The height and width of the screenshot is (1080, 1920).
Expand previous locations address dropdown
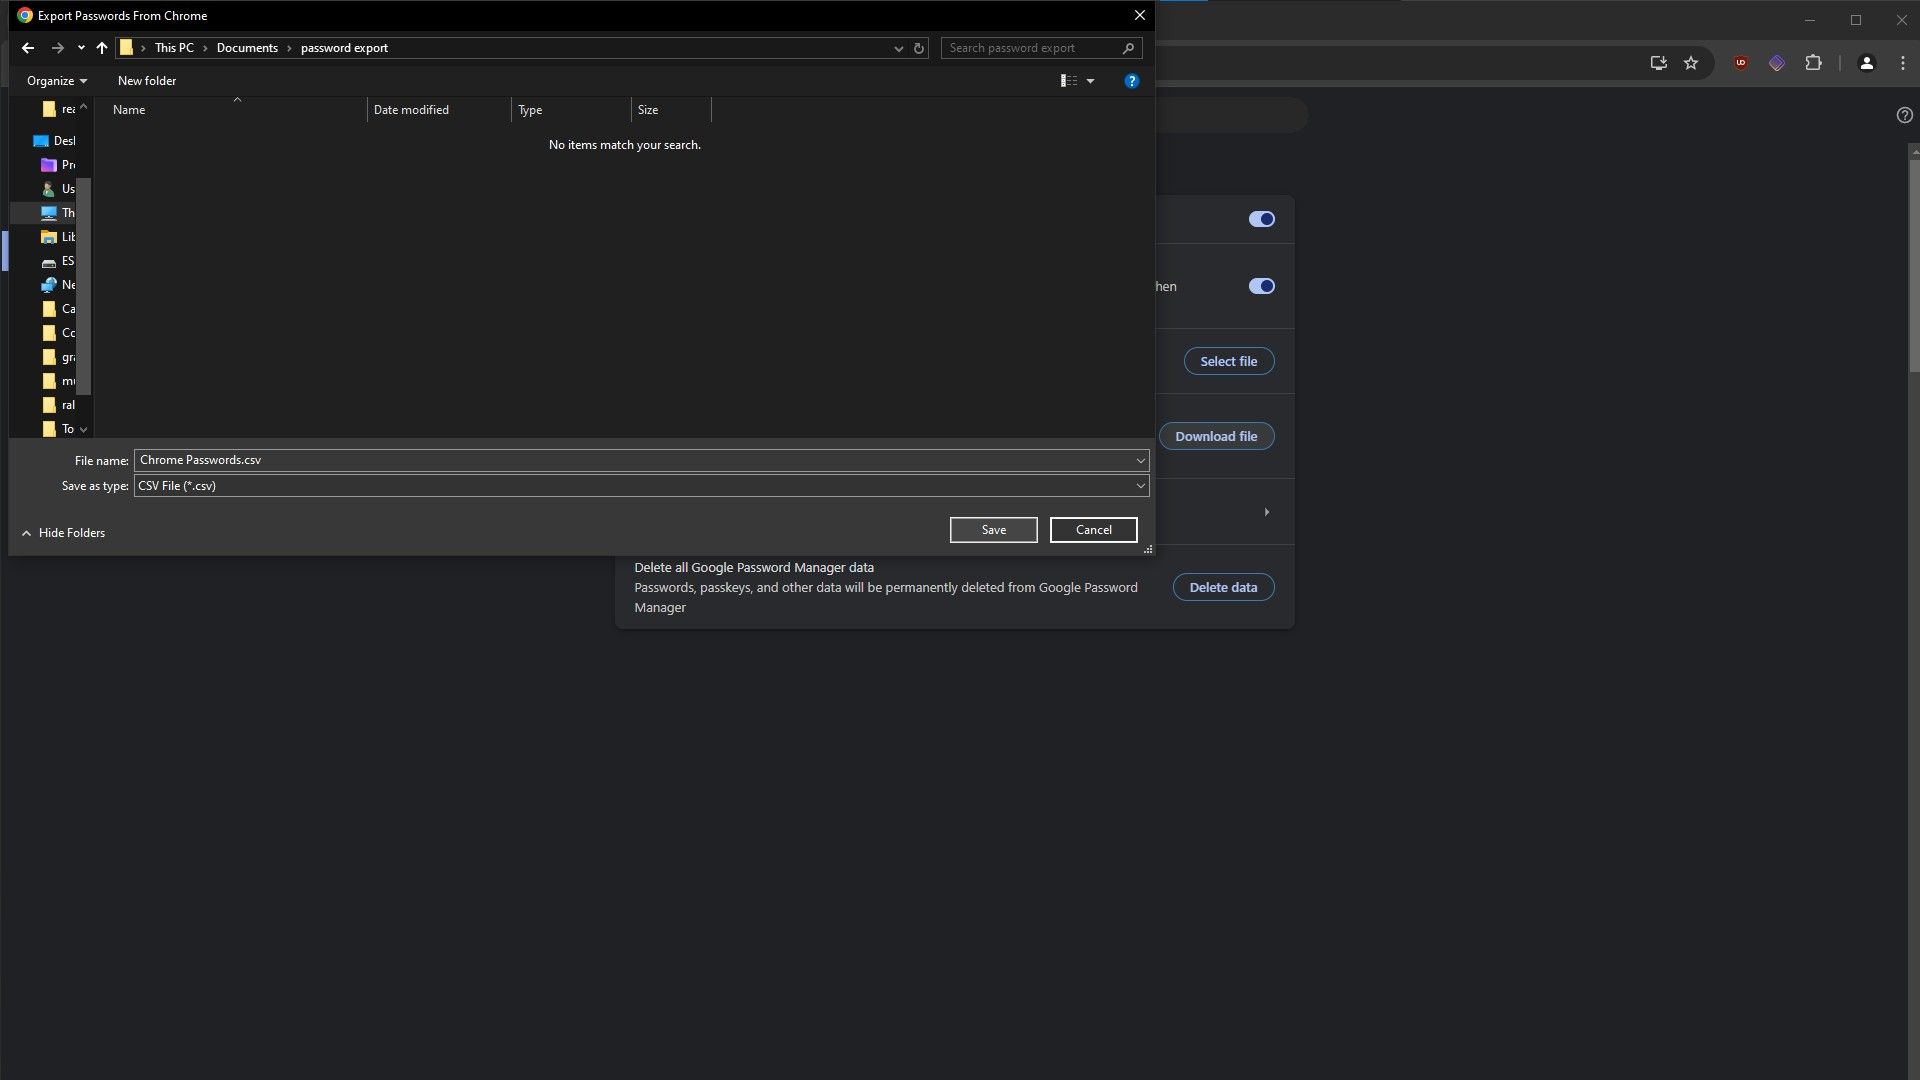coord(898,48)
